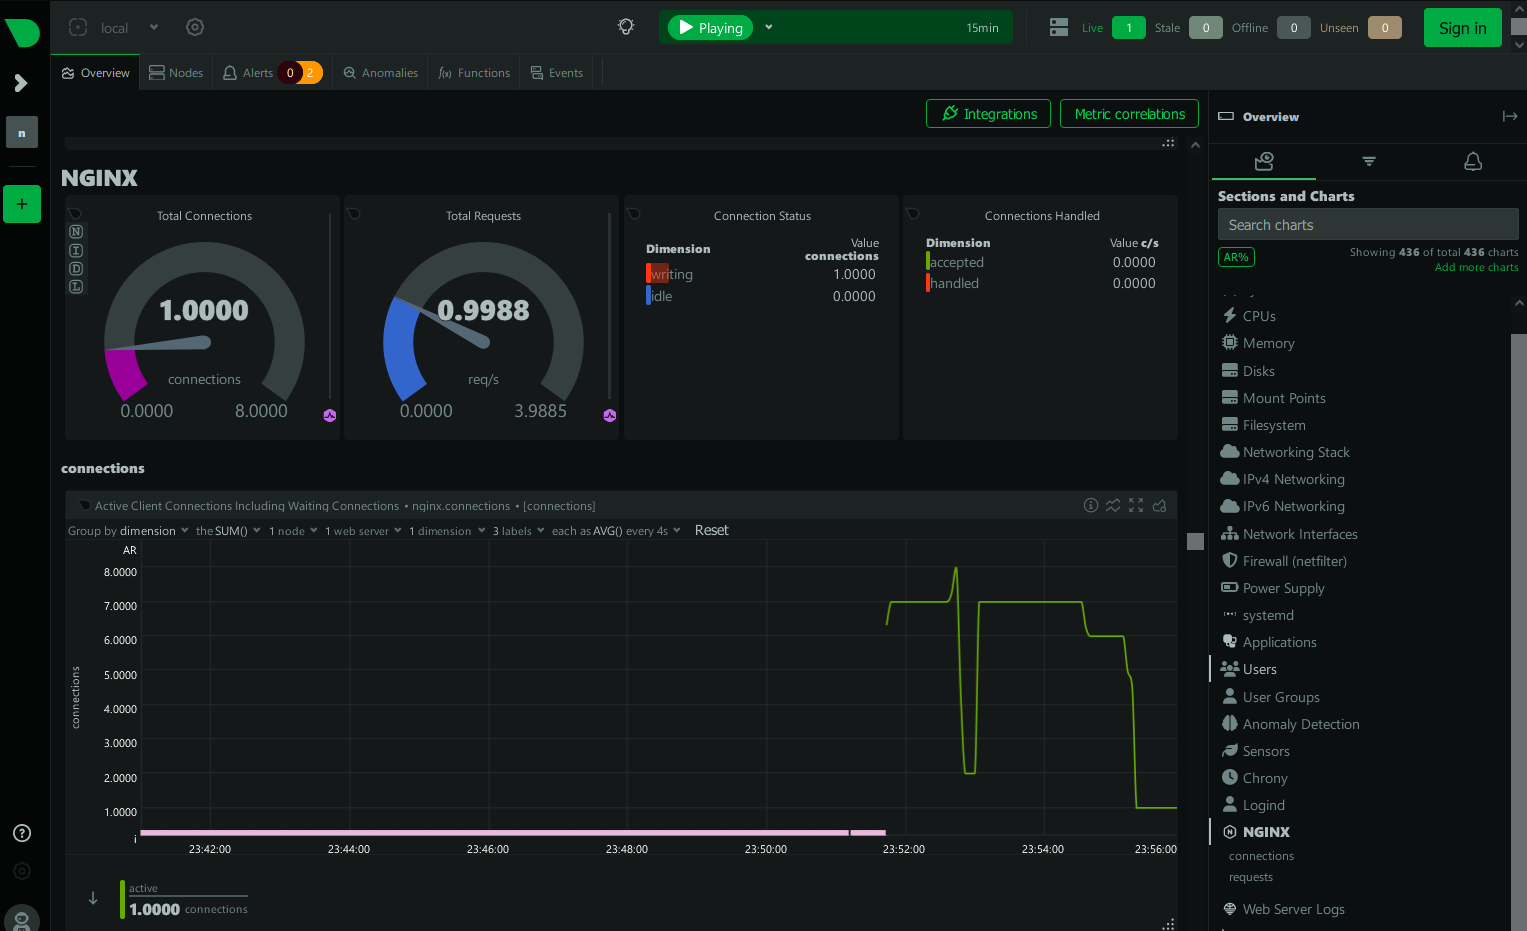Open dropdown arrow next to Playing
The height and width of the screenshot is (931, 1527).
click(769, 27)
